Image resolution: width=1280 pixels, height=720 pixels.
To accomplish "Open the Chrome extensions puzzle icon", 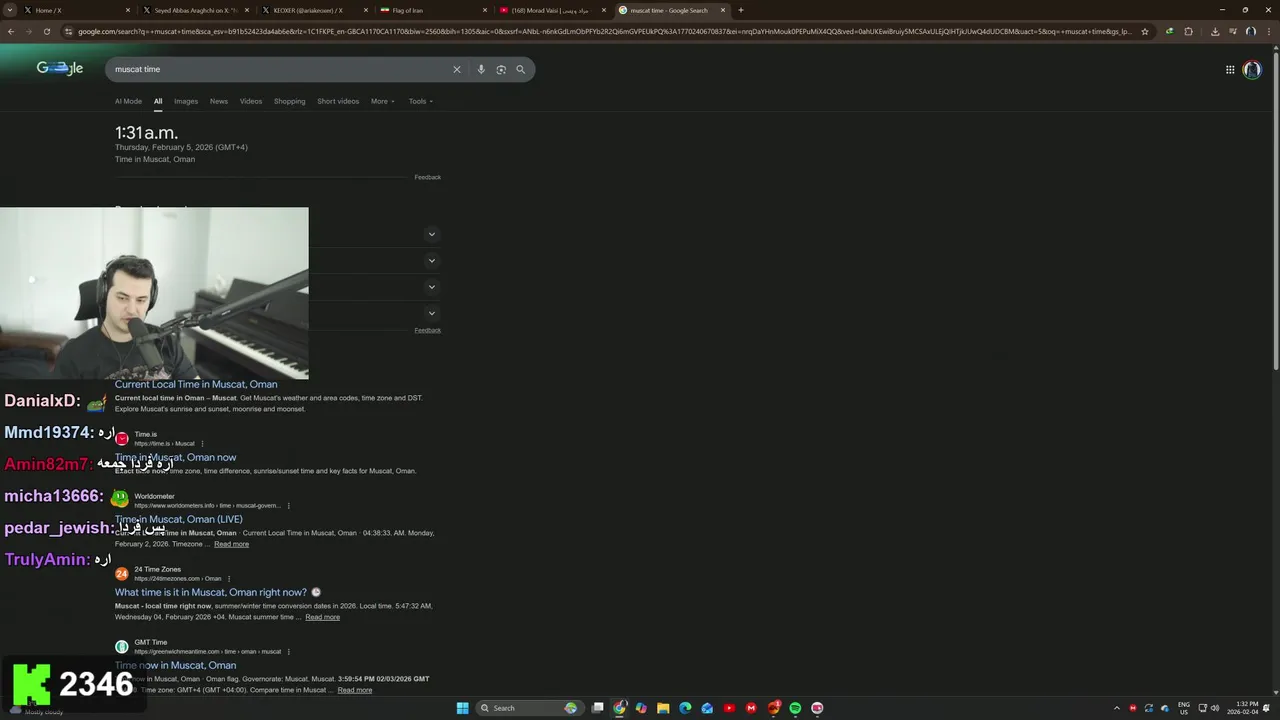I will [1188, 31].
